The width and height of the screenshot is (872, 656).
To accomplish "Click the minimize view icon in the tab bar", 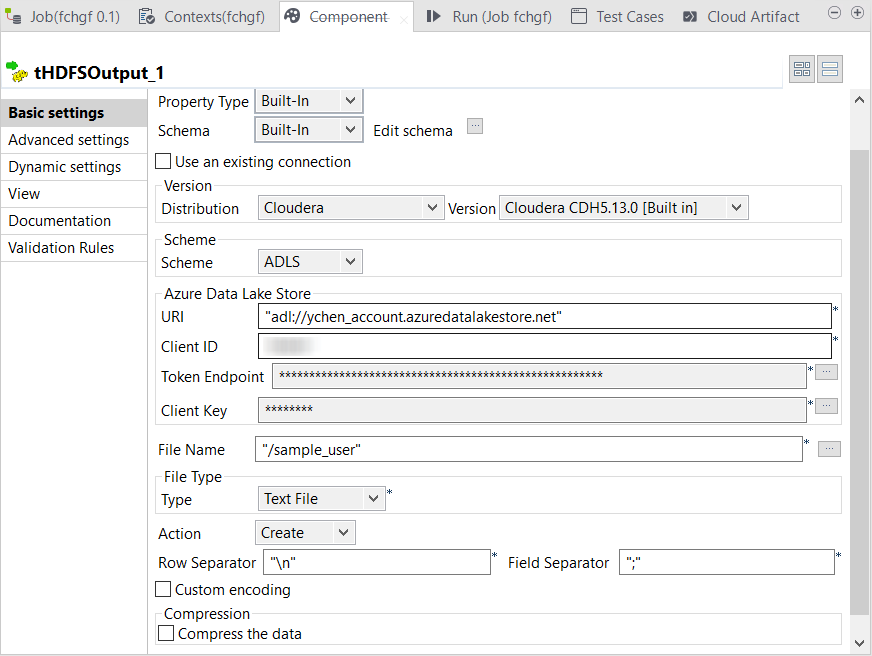I will (835, 13).
